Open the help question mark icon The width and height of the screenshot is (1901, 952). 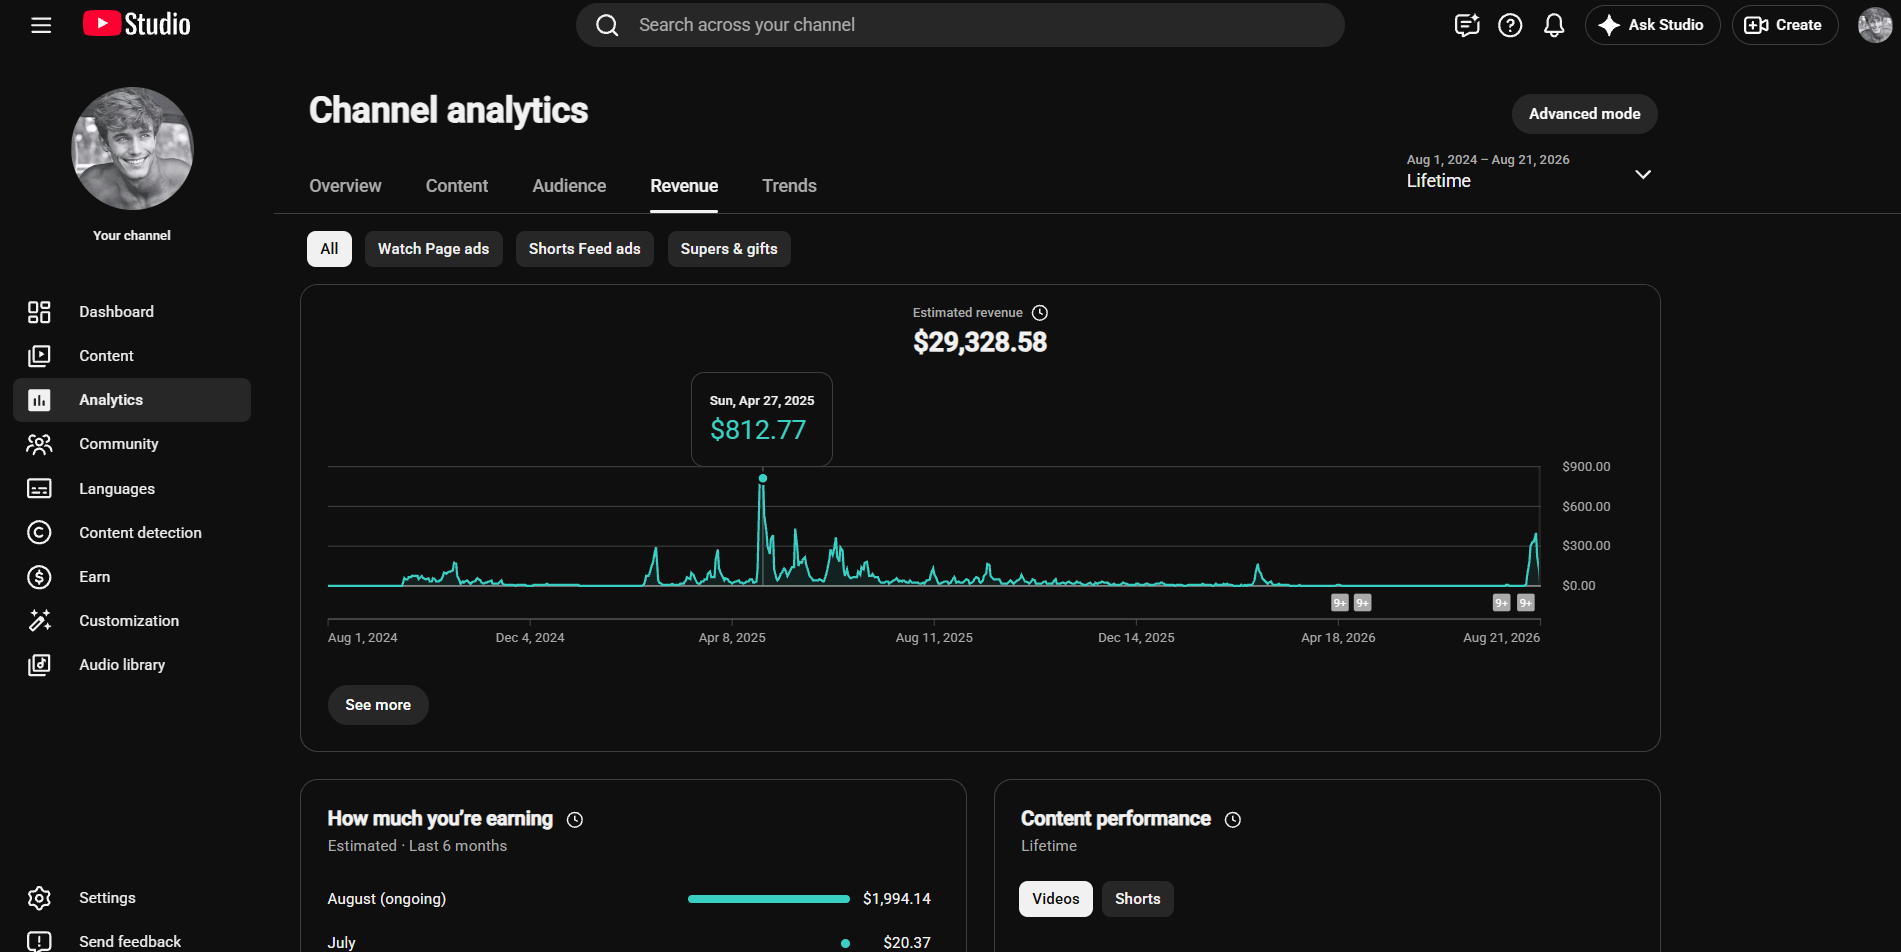(x=1510, y=25)
